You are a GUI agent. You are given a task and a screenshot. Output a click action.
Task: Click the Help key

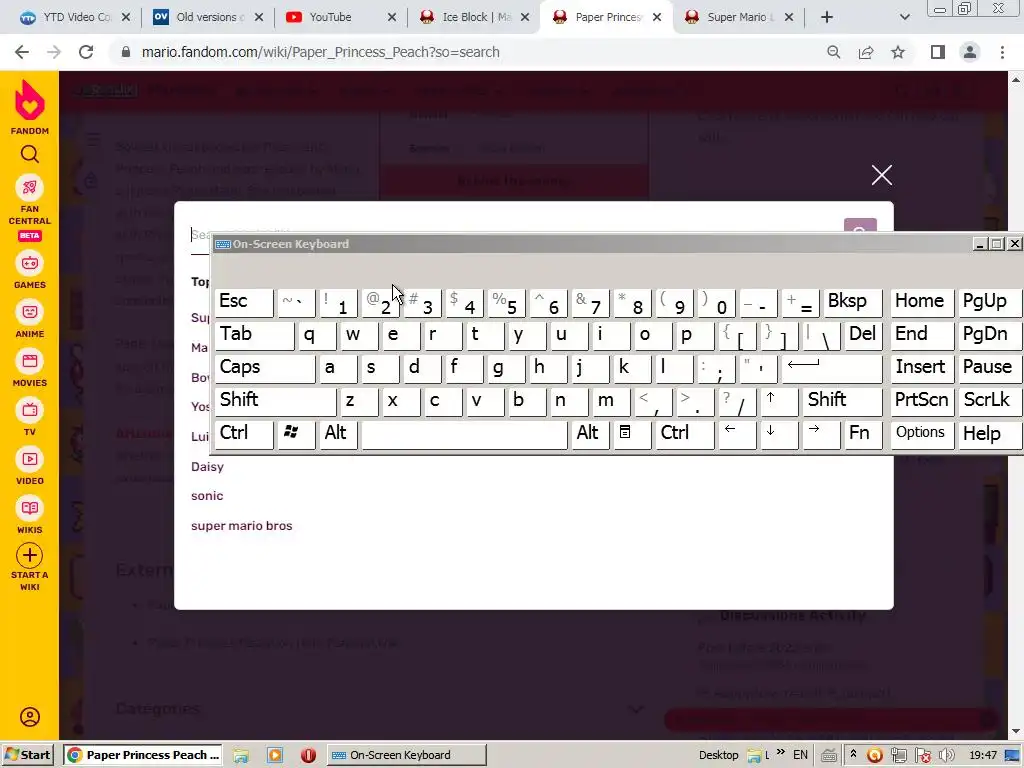click(989, 434)
